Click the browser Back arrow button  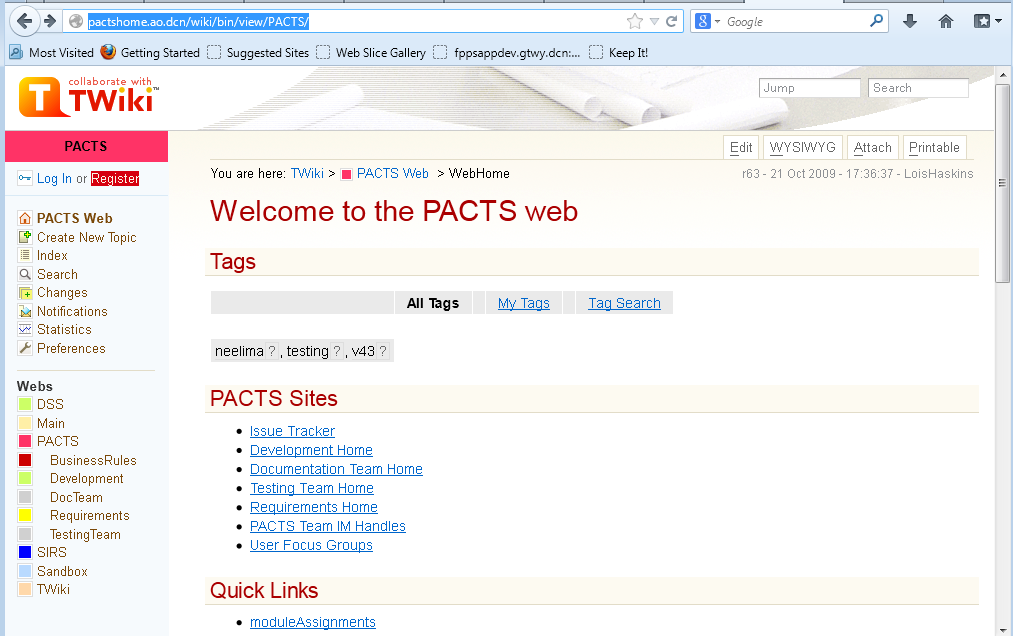[24, 21]
